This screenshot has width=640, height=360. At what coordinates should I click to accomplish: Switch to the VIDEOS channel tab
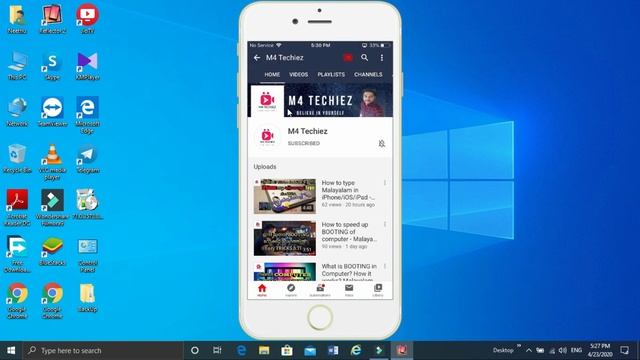(298, 75)
